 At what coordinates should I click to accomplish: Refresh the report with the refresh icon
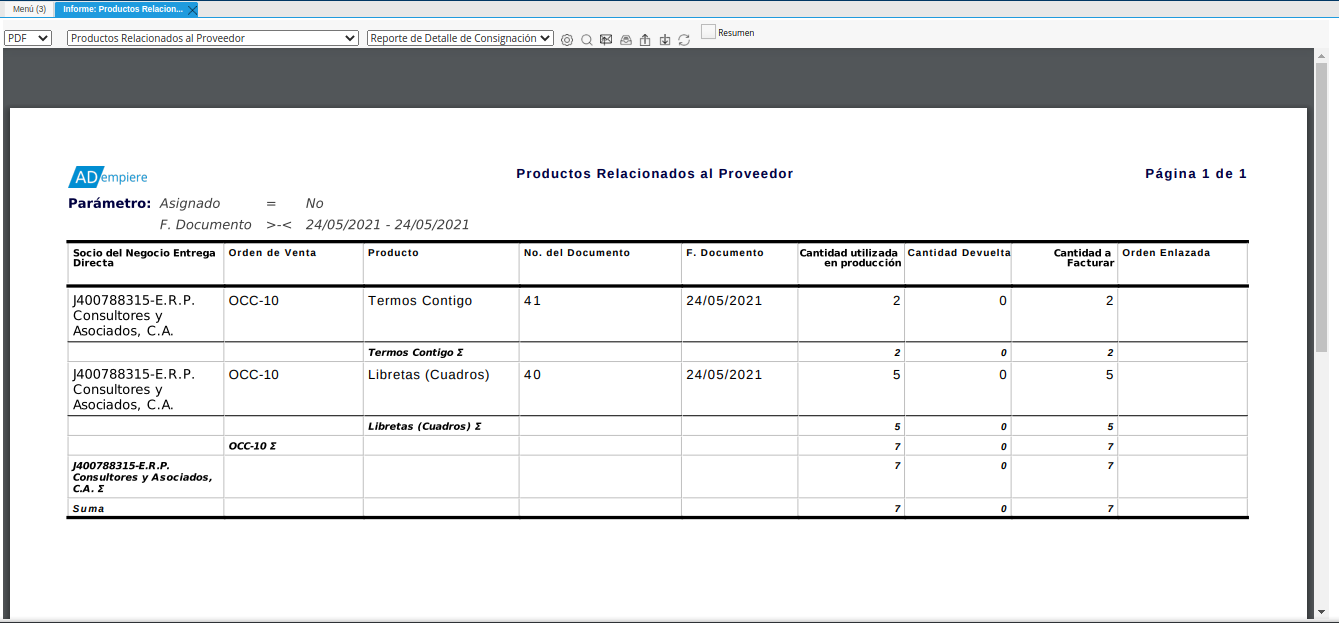(684, 39)
